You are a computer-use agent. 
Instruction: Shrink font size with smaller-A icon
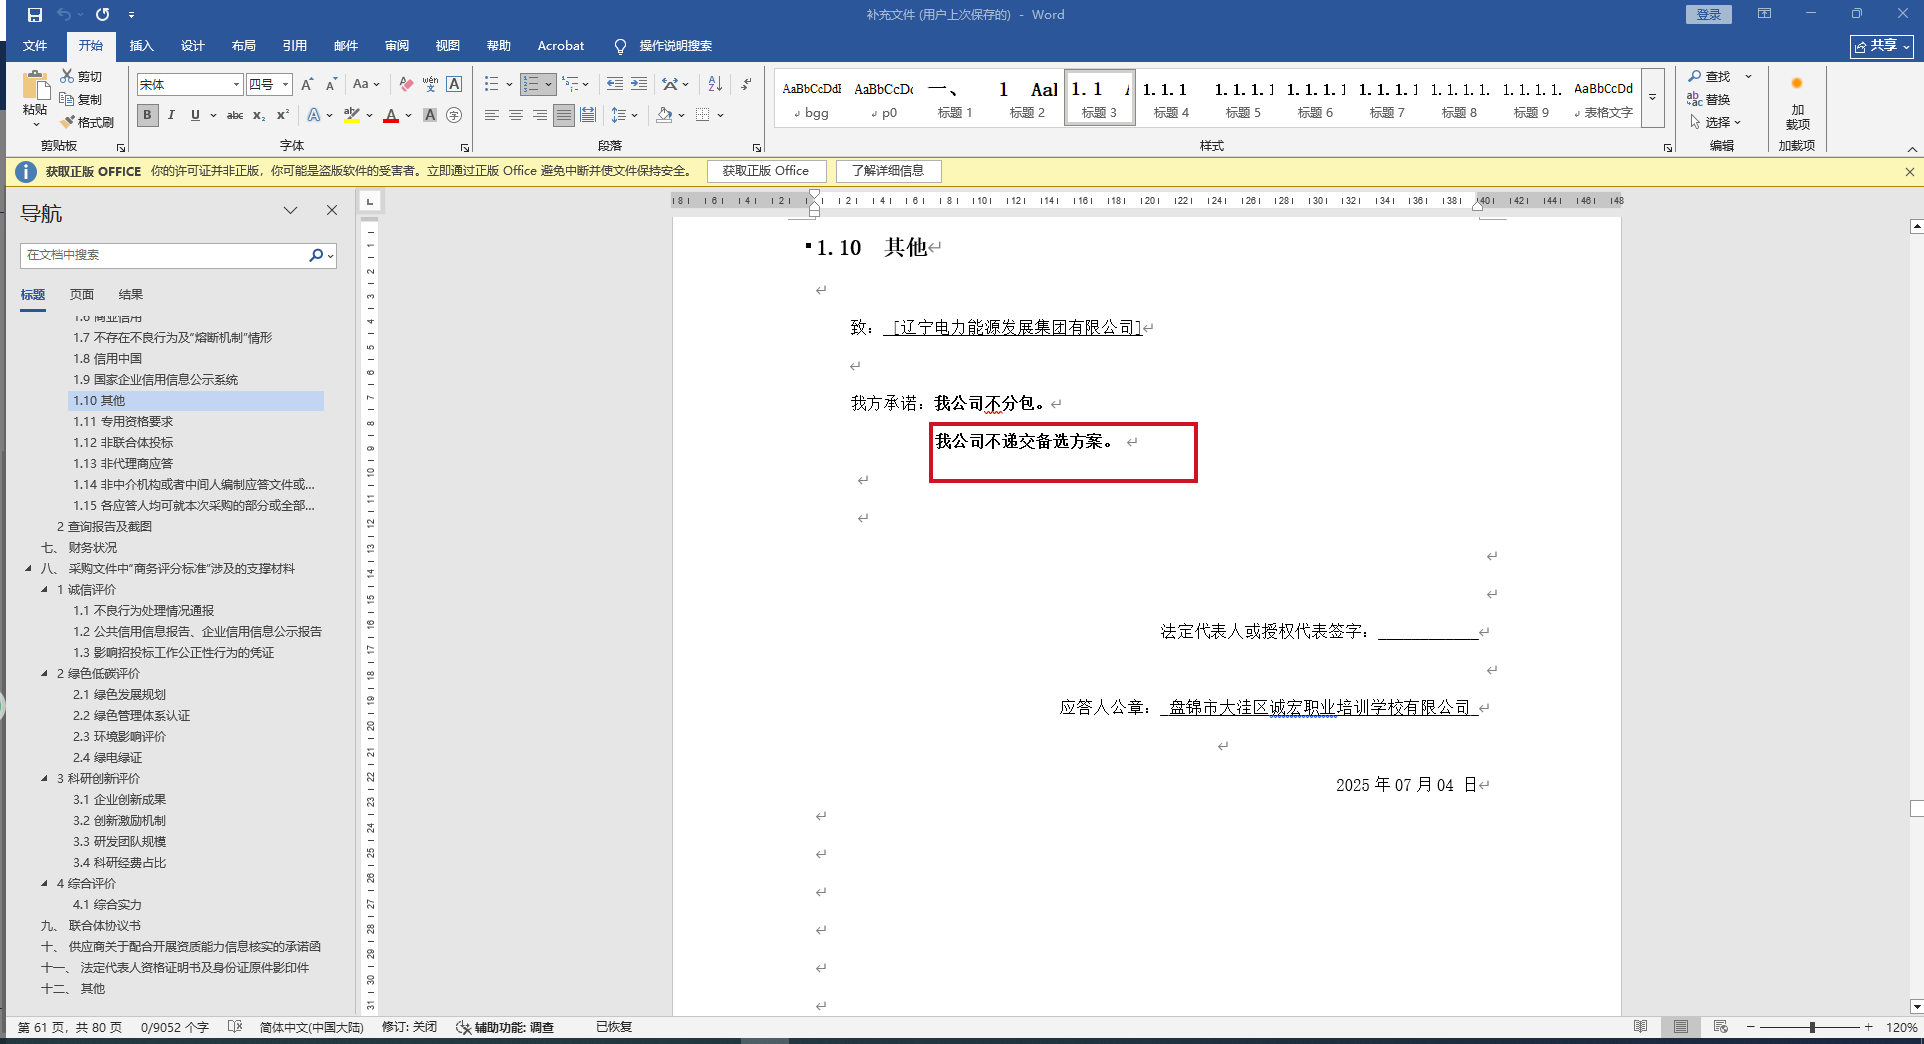pyautogui.click(x=331, y=85)
